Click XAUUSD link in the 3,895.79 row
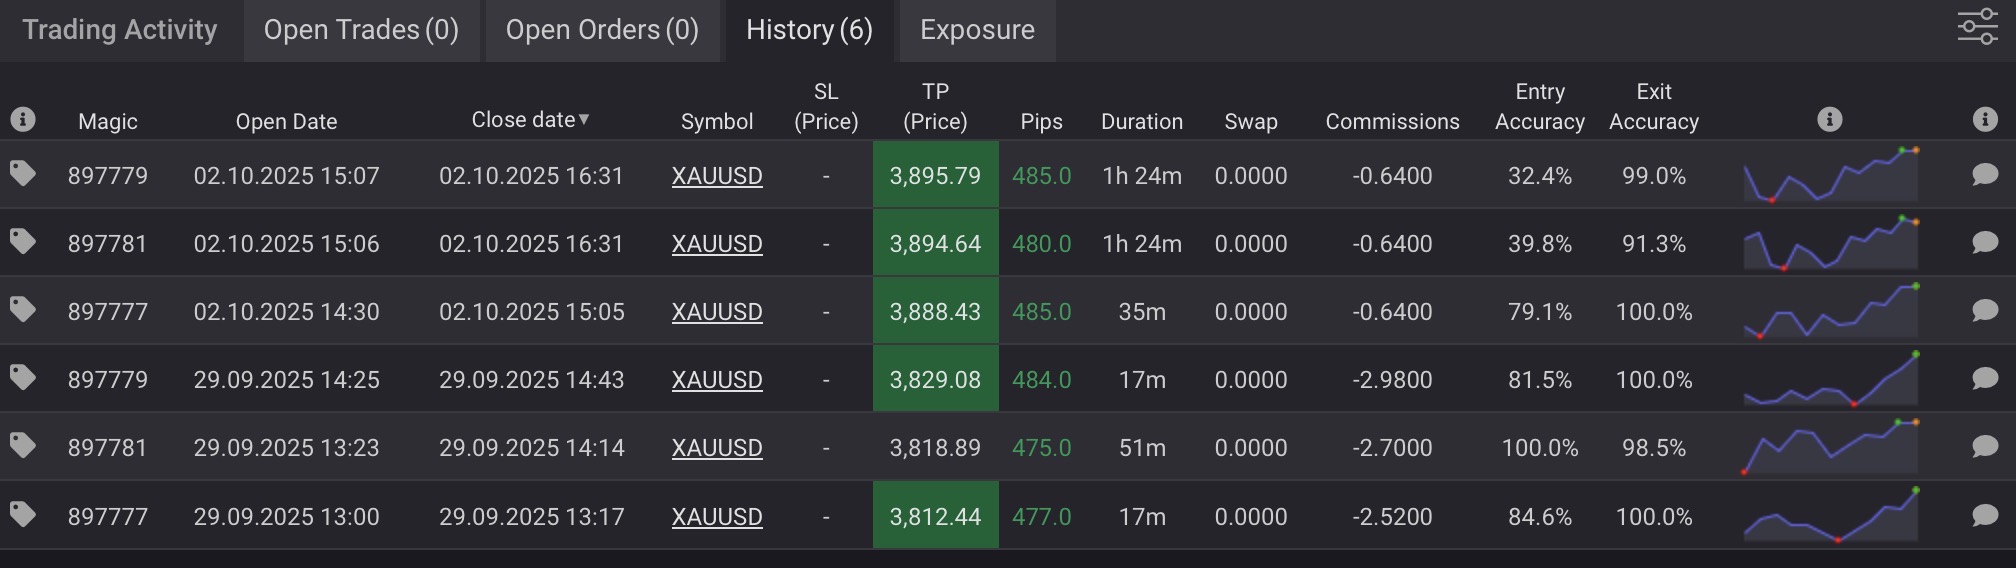The height and width of the screenshot is (568, 2016). [x=717, y=176]
